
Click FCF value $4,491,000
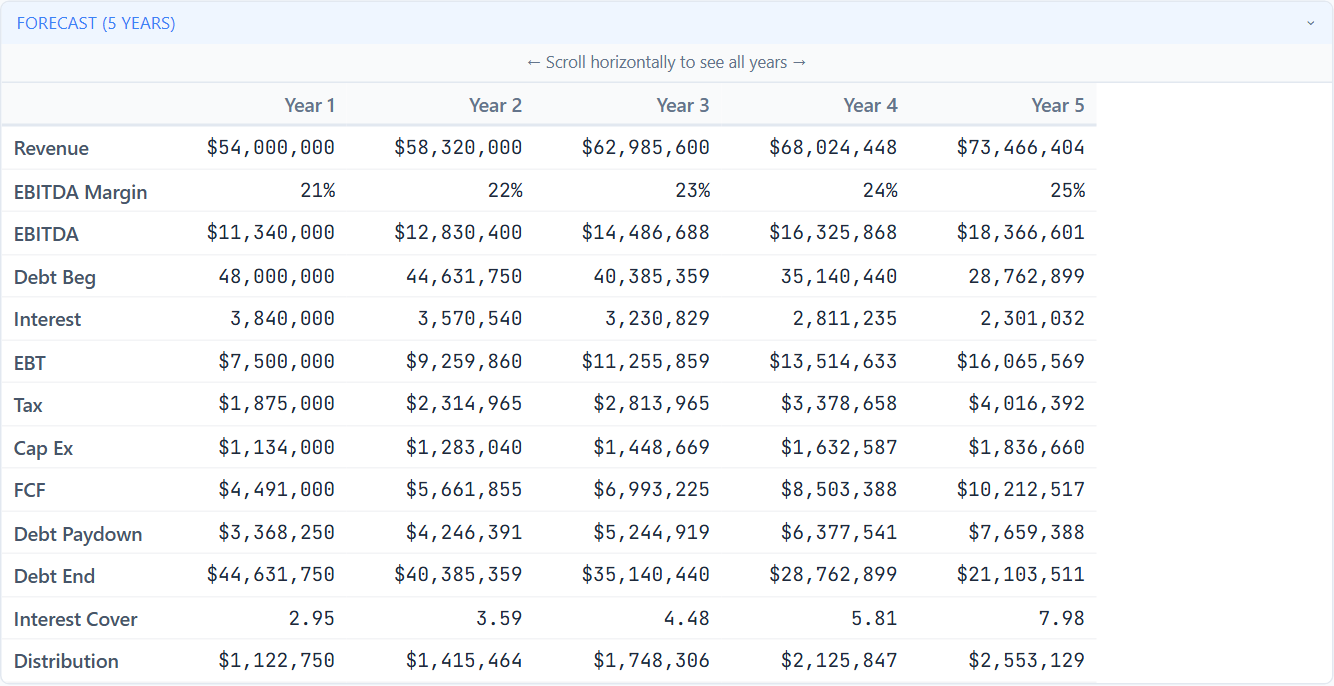(277, 489)
